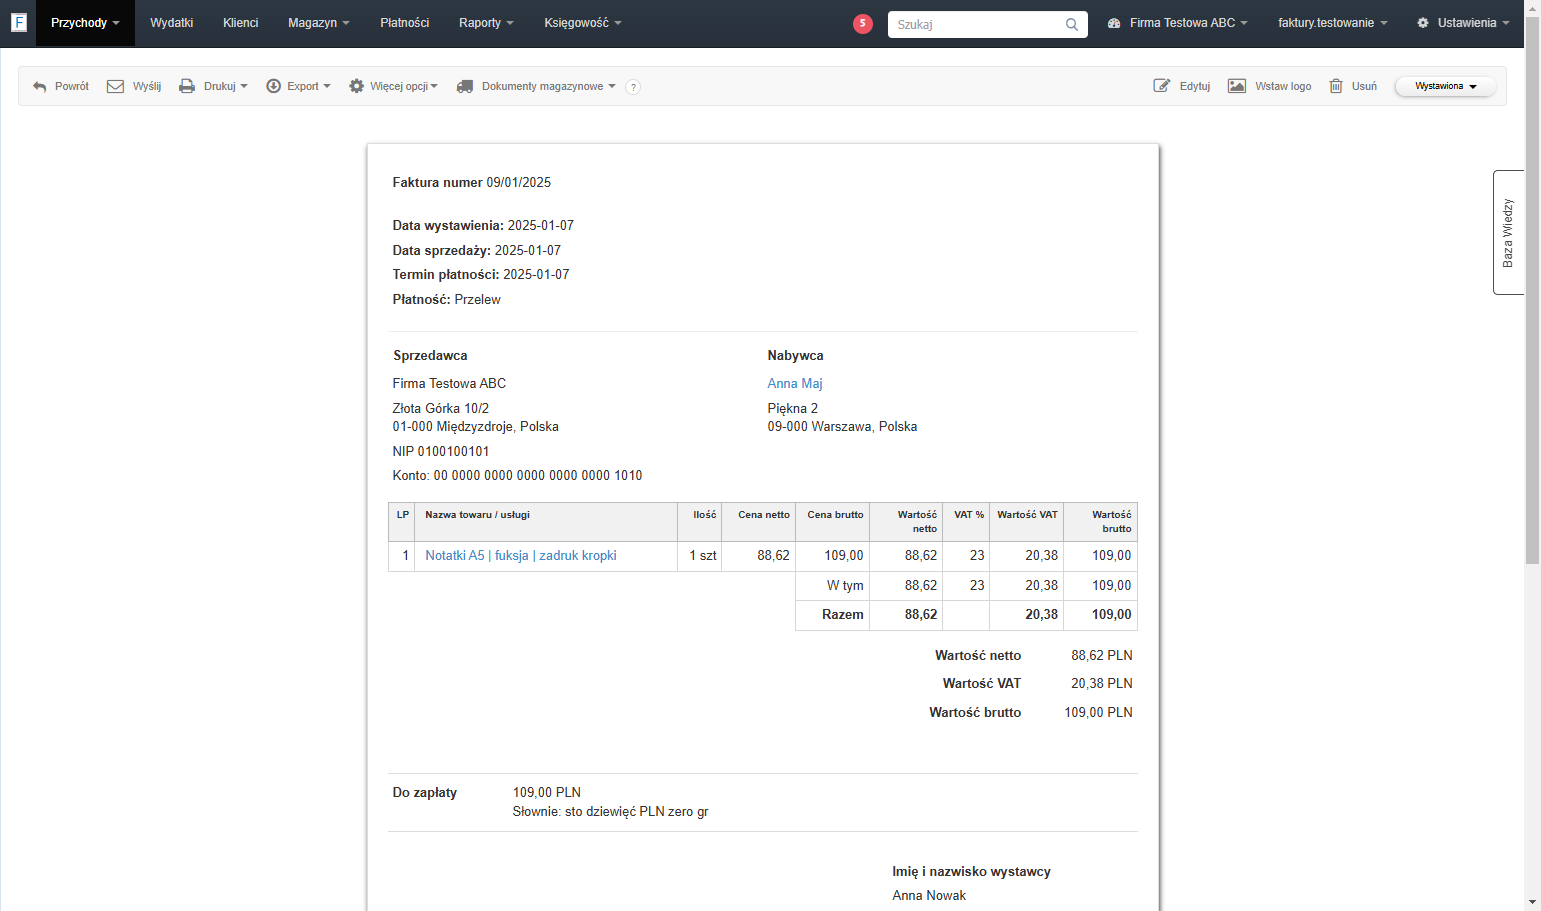
Task: Open the Ustawienia settings menu
Action: [1463, 23]
